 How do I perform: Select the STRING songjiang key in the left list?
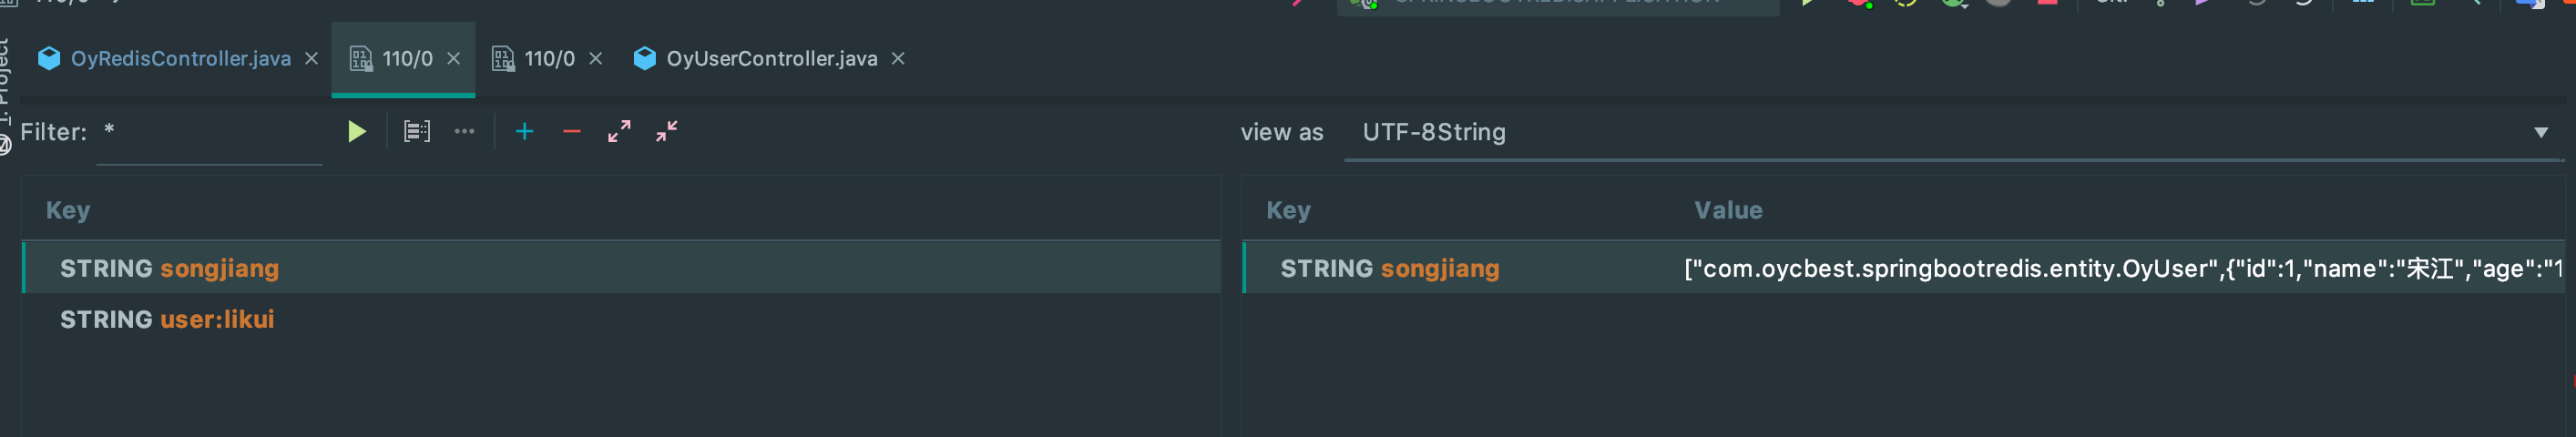click(x=169, y=269)
